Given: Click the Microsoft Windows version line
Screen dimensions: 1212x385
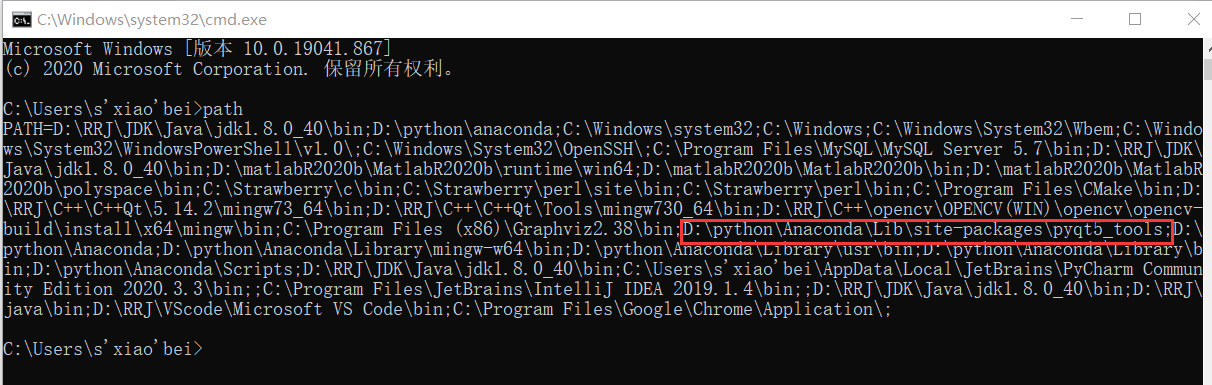Looking at the screenshot, I should [198, 48].
